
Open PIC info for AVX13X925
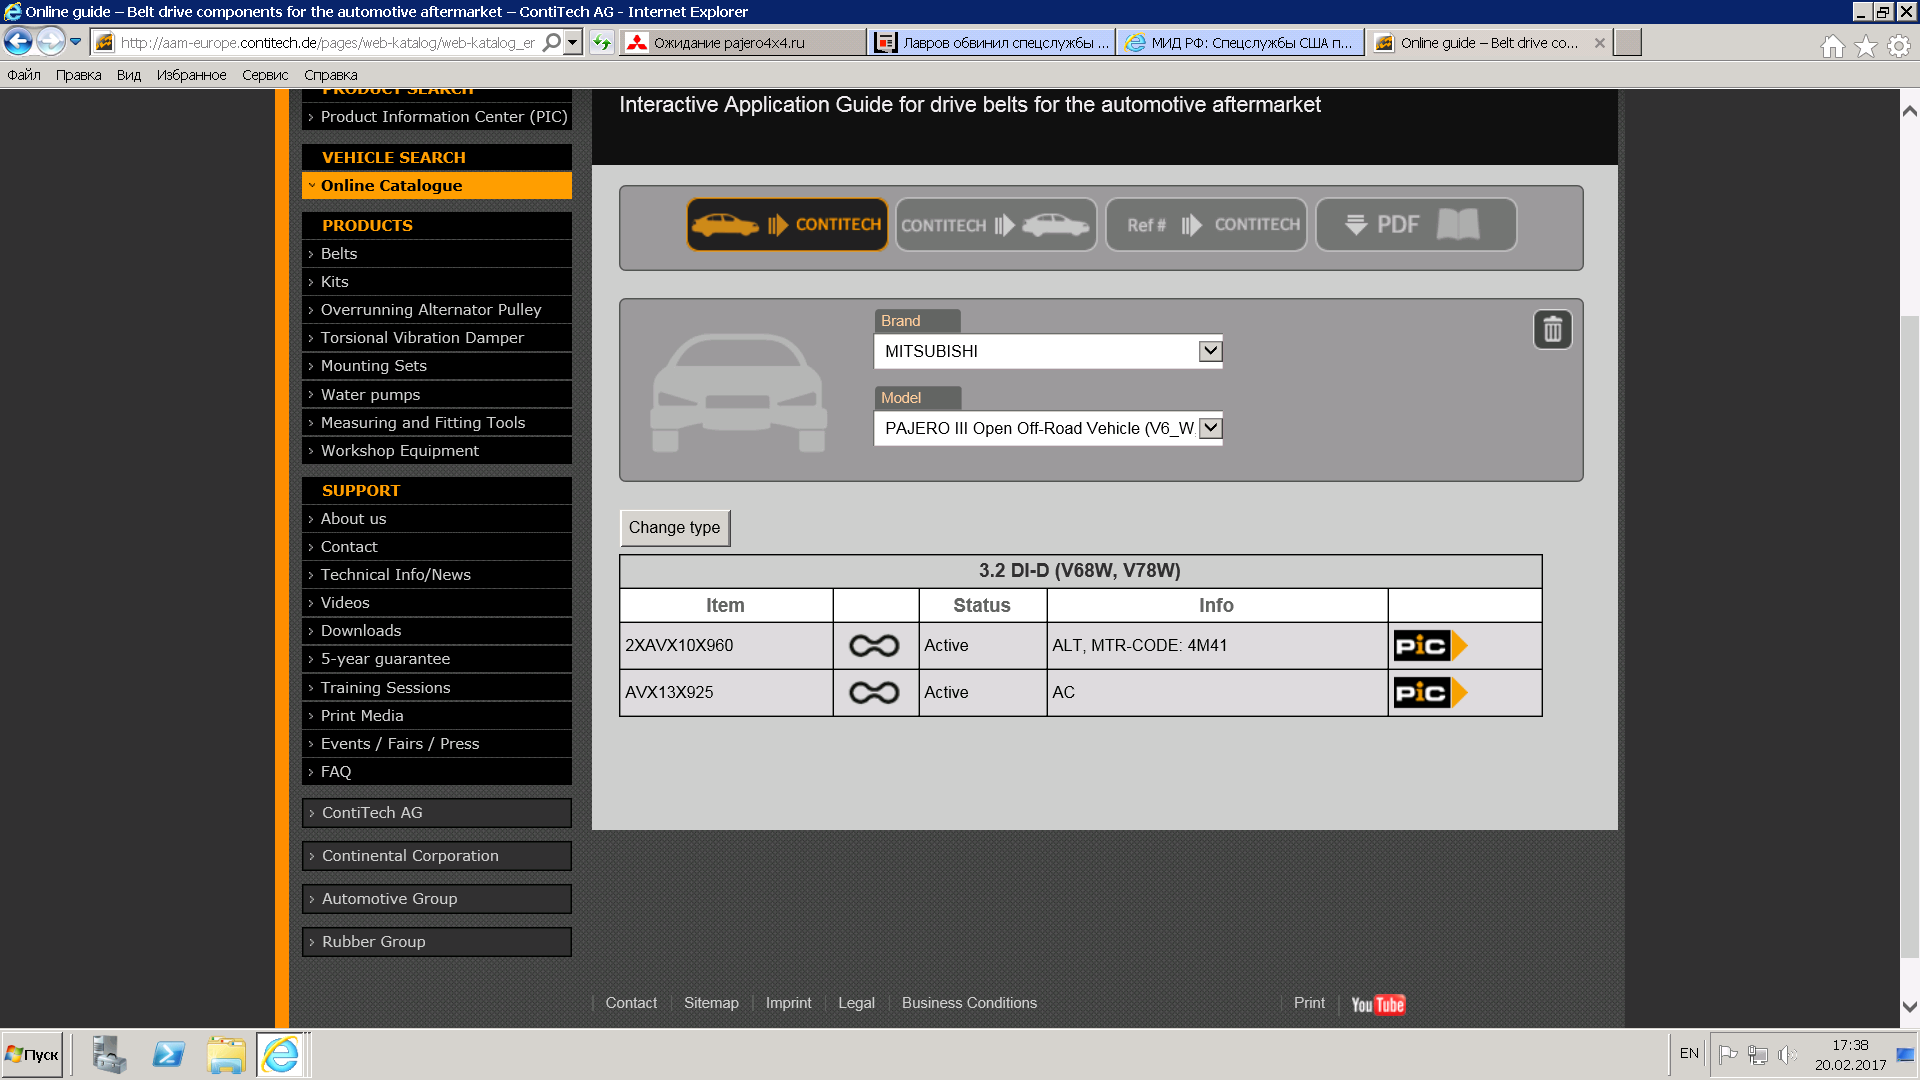1430,693
